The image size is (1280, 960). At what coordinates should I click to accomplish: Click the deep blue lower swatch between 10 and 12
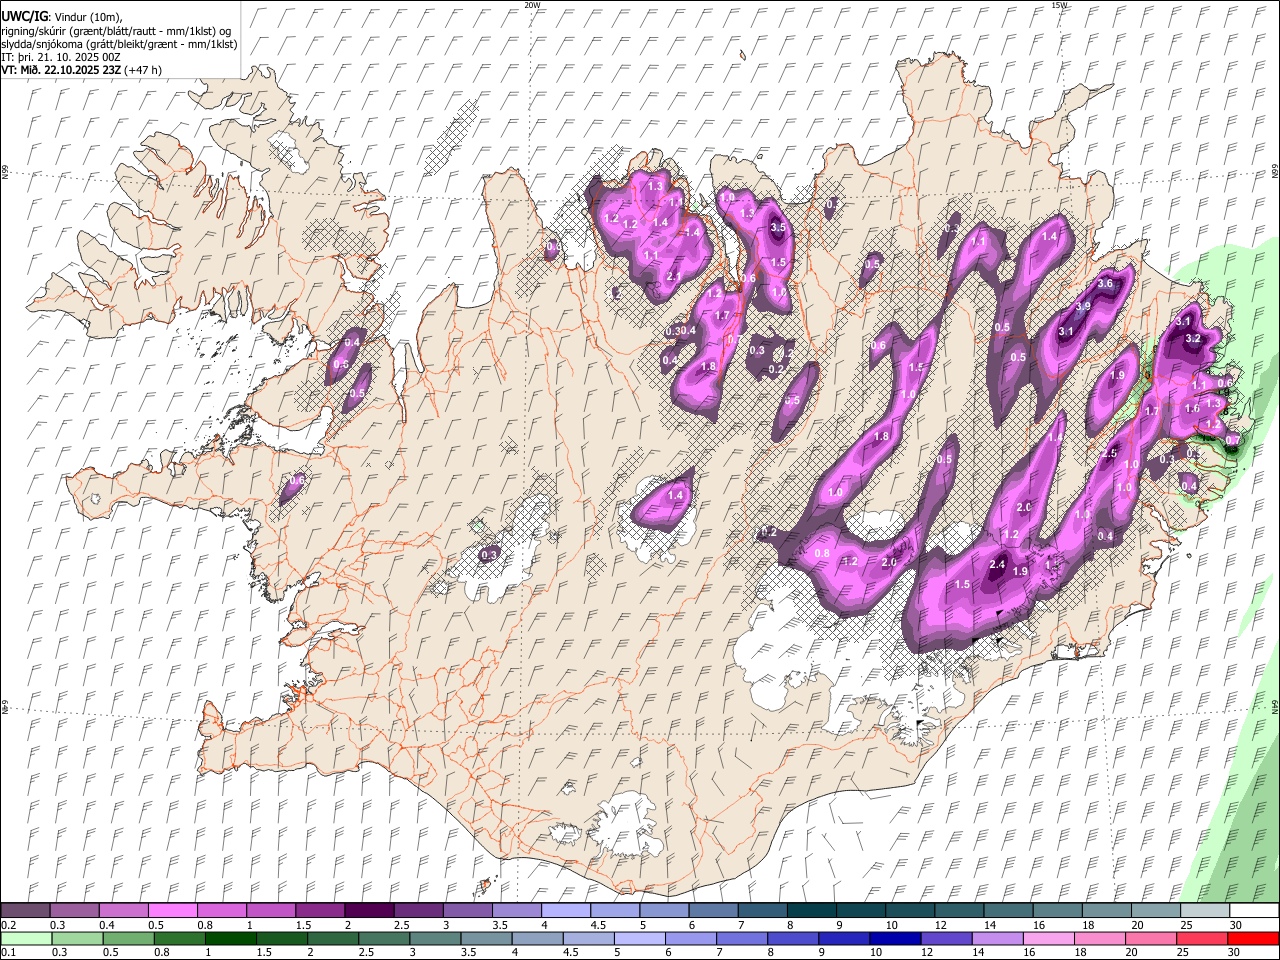(895, 938)
